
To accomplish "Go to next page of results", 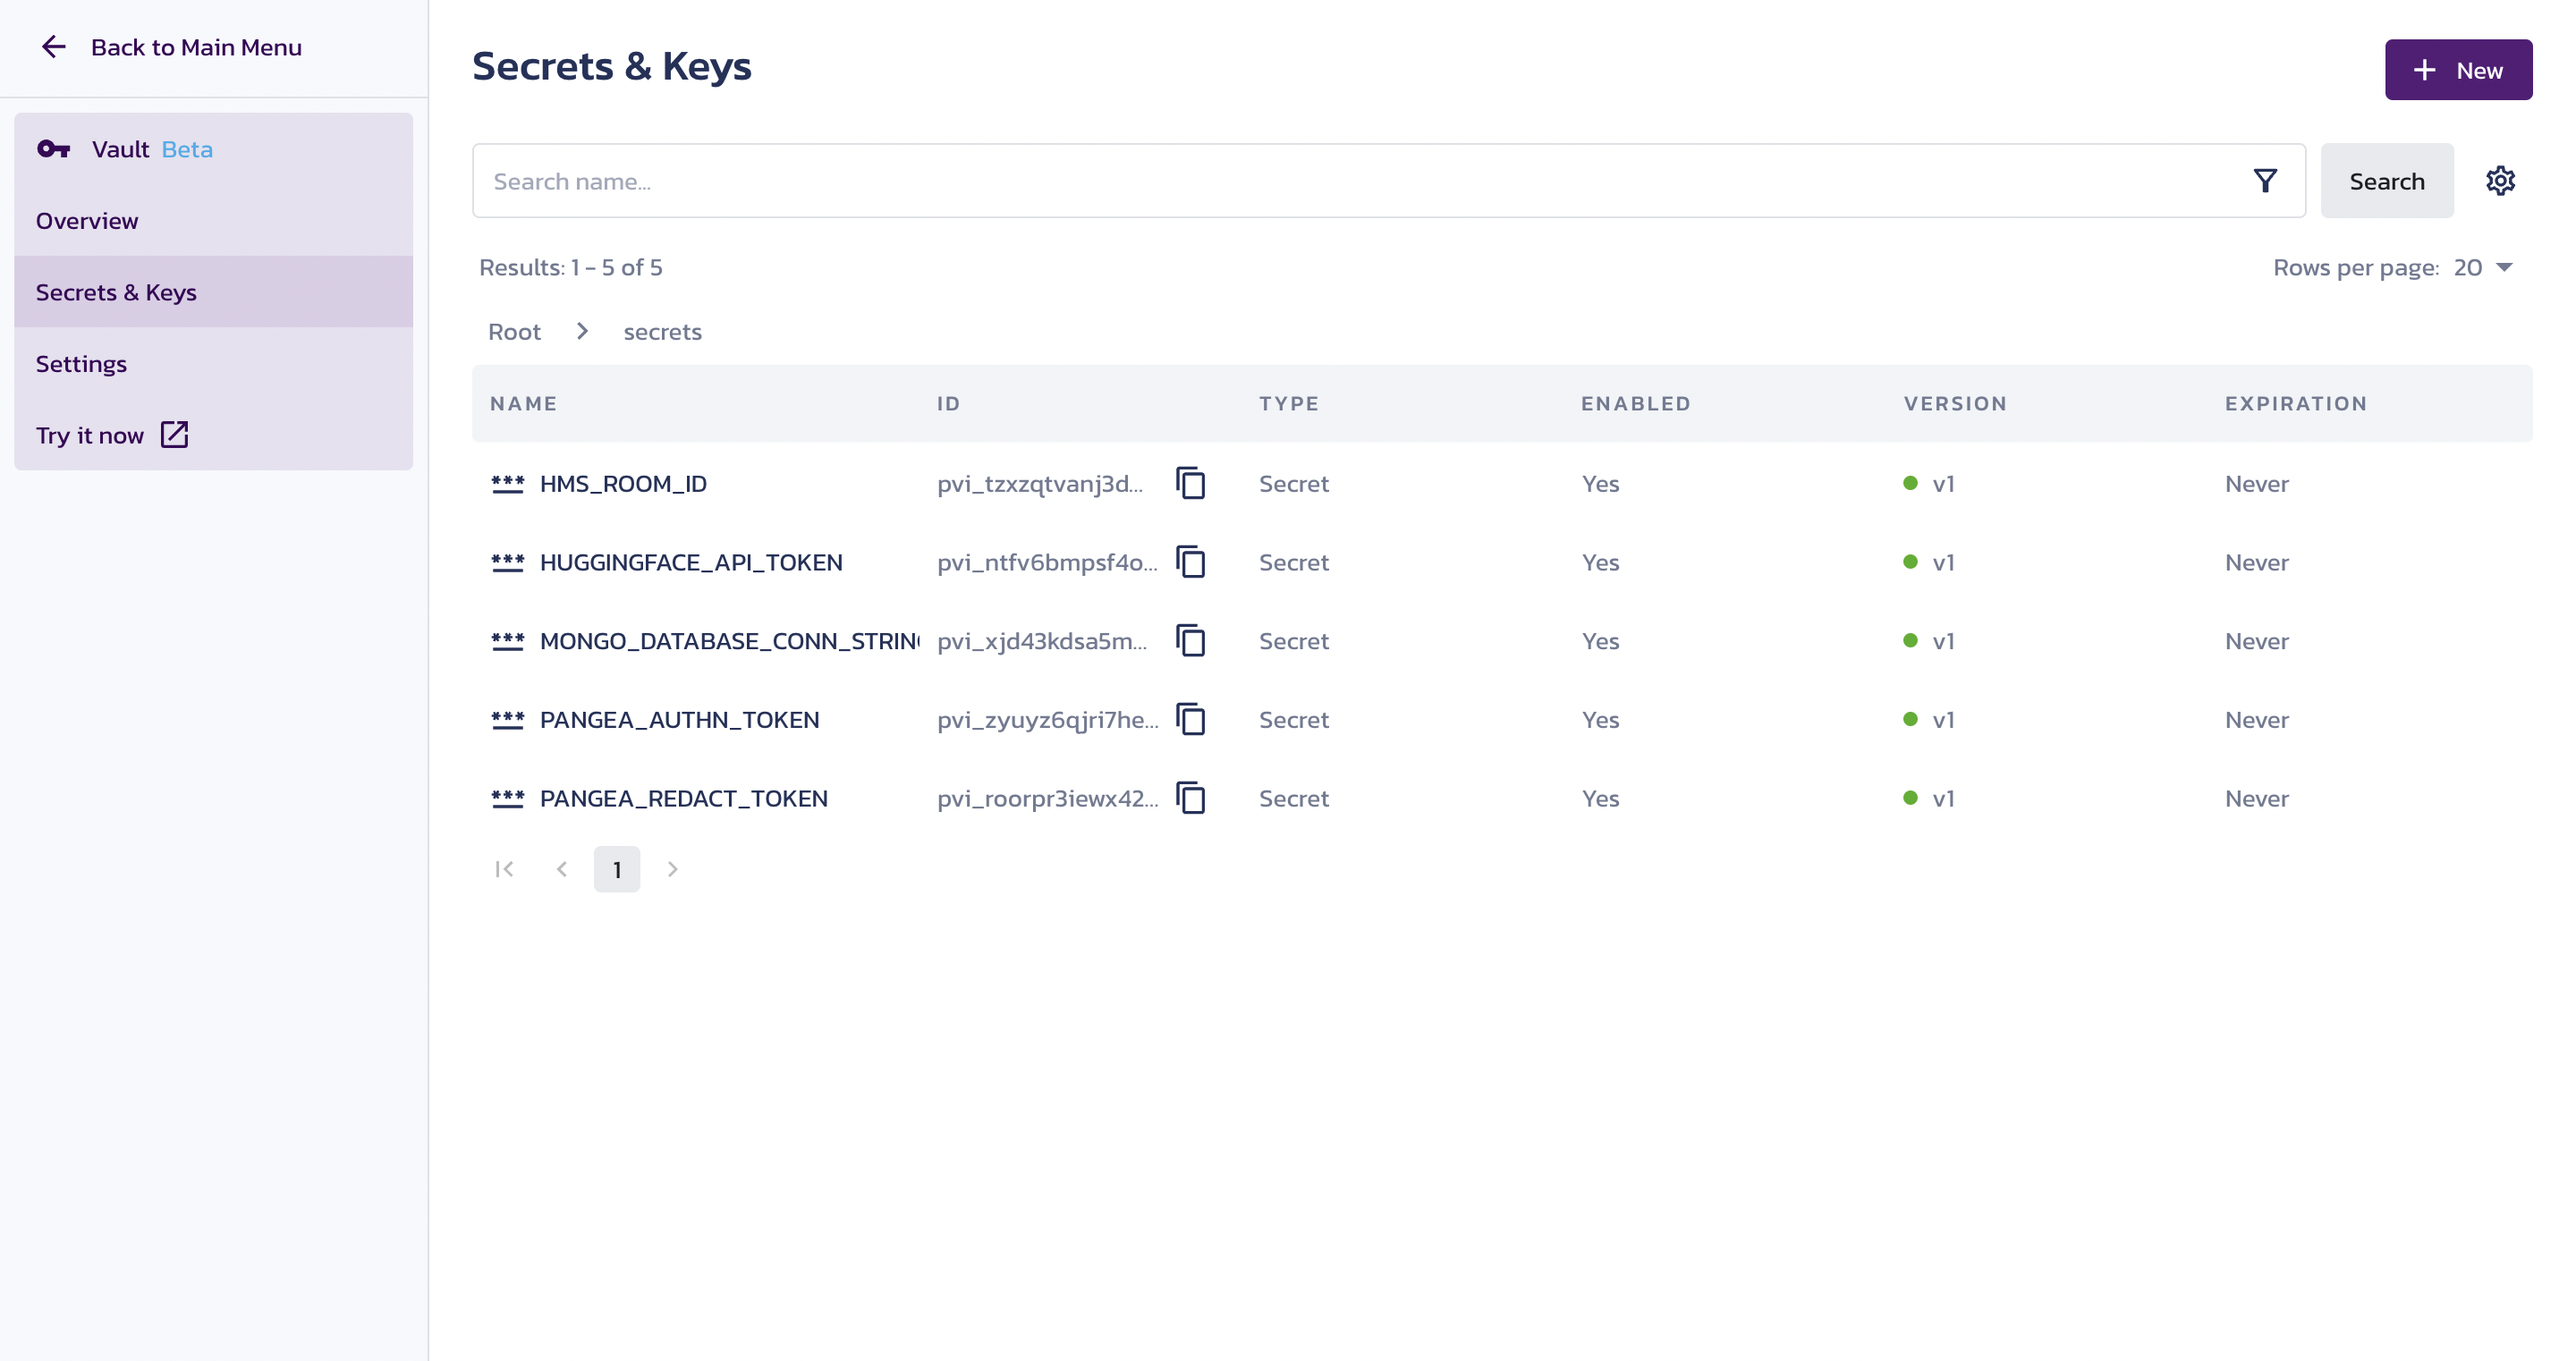I will point(673,869).
